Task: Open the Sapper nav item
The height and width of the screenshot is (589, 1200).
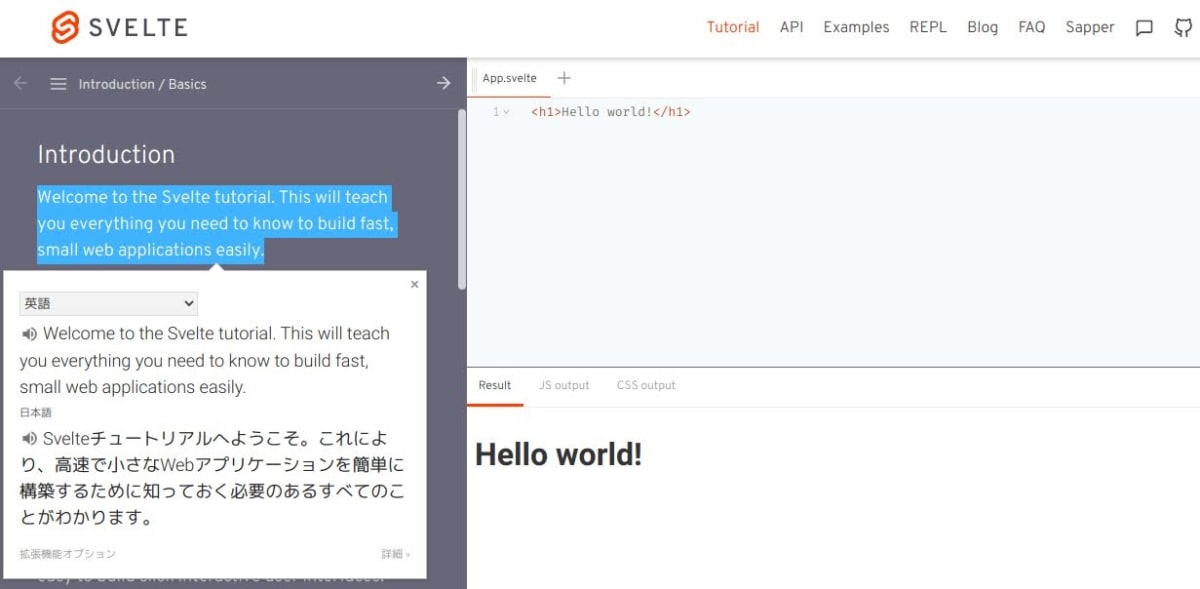Action: tap(1090, 27)
